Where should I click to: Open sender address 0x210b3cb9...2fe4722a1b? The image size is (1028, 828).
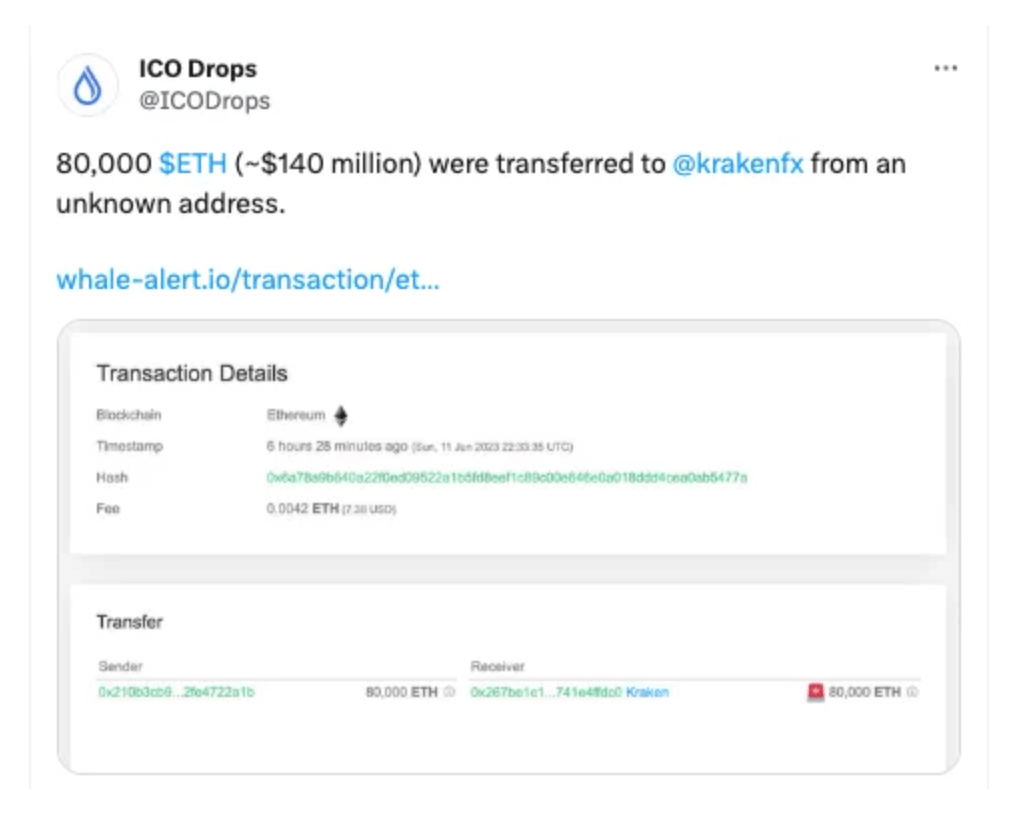pos(176,692)
